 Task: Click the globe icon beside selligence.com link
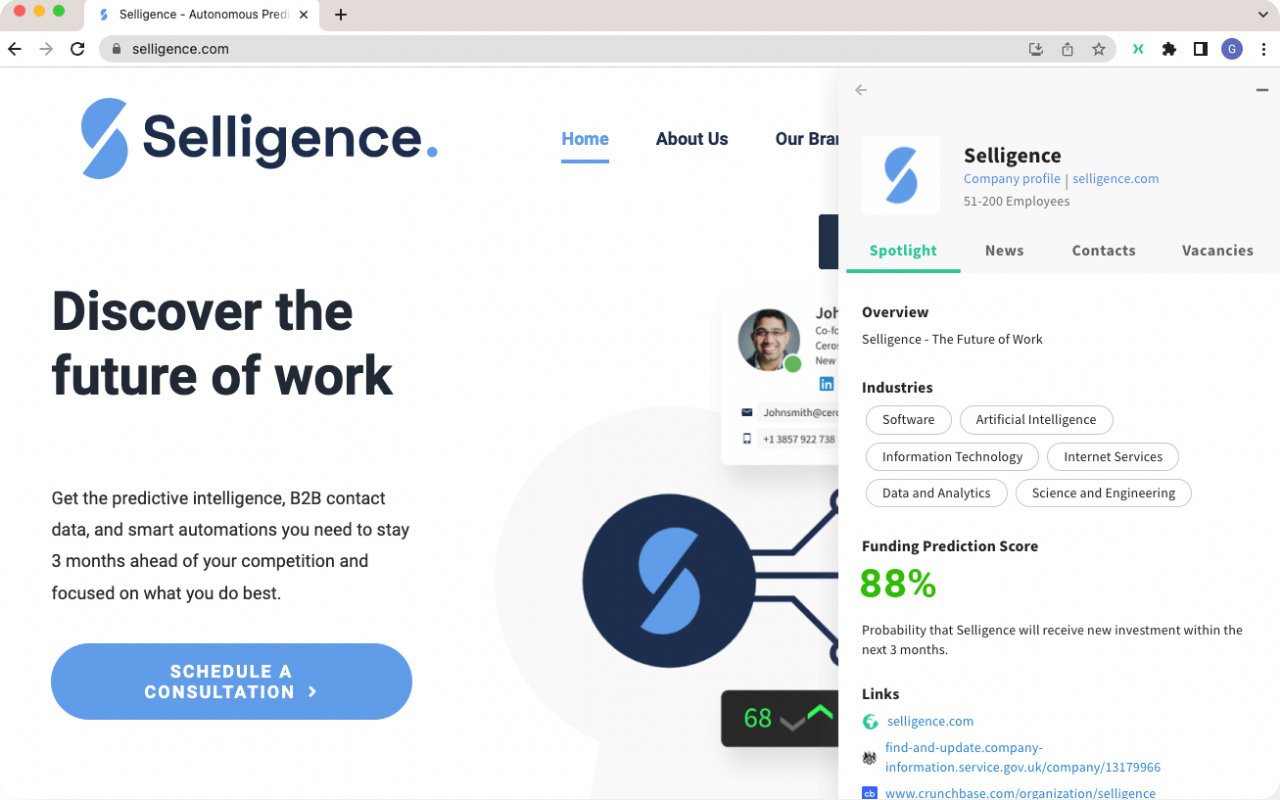pos(869,721)
